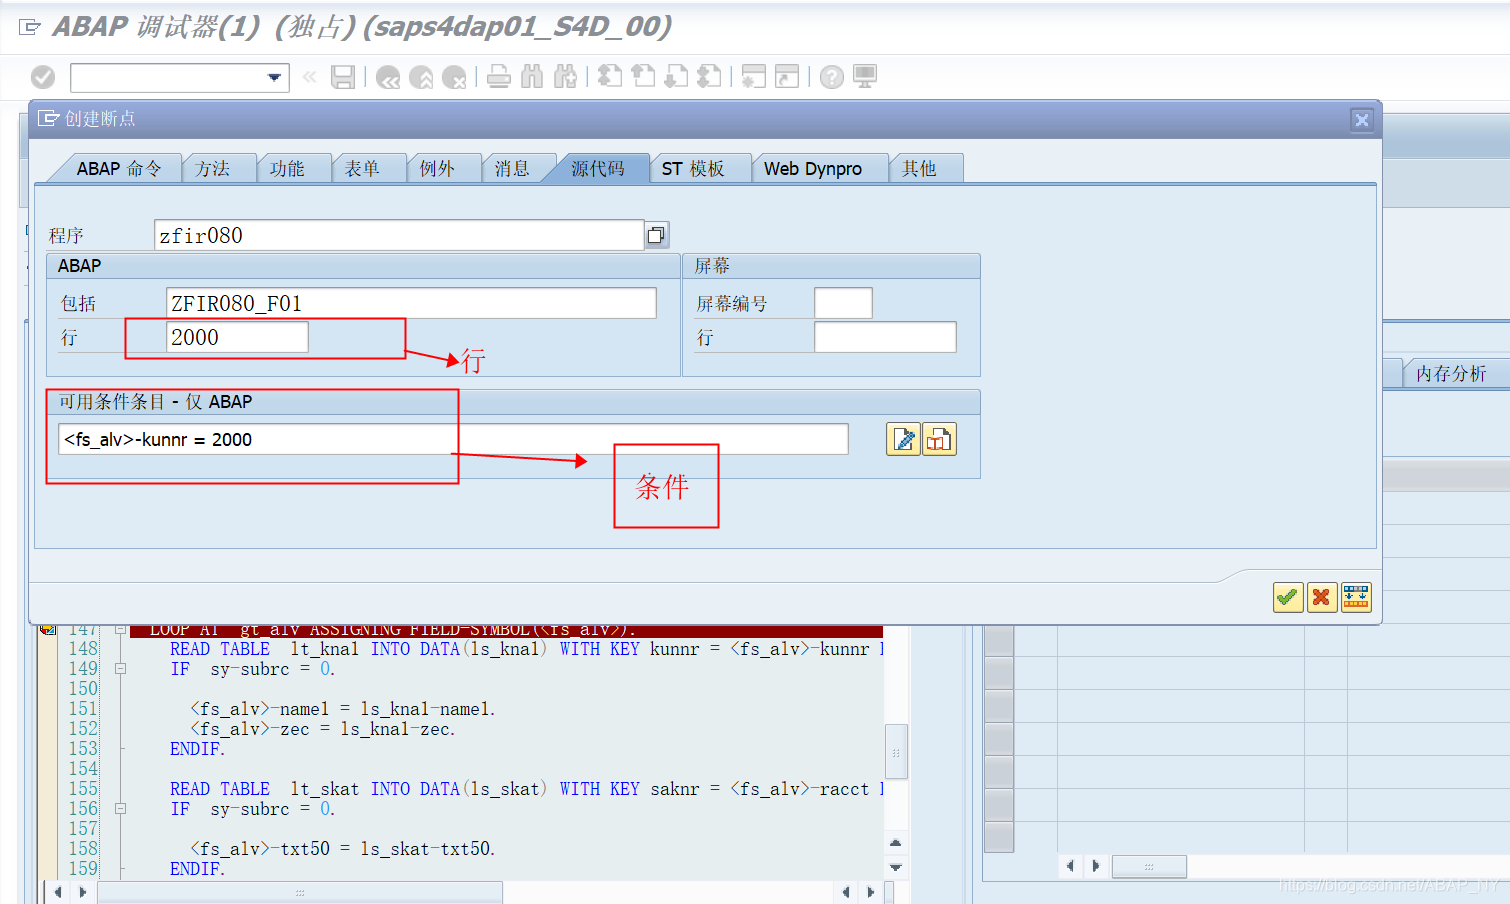Click the Previous Page icon
The width and height of the screenshot is (1510, 904).
click(643, 77)
